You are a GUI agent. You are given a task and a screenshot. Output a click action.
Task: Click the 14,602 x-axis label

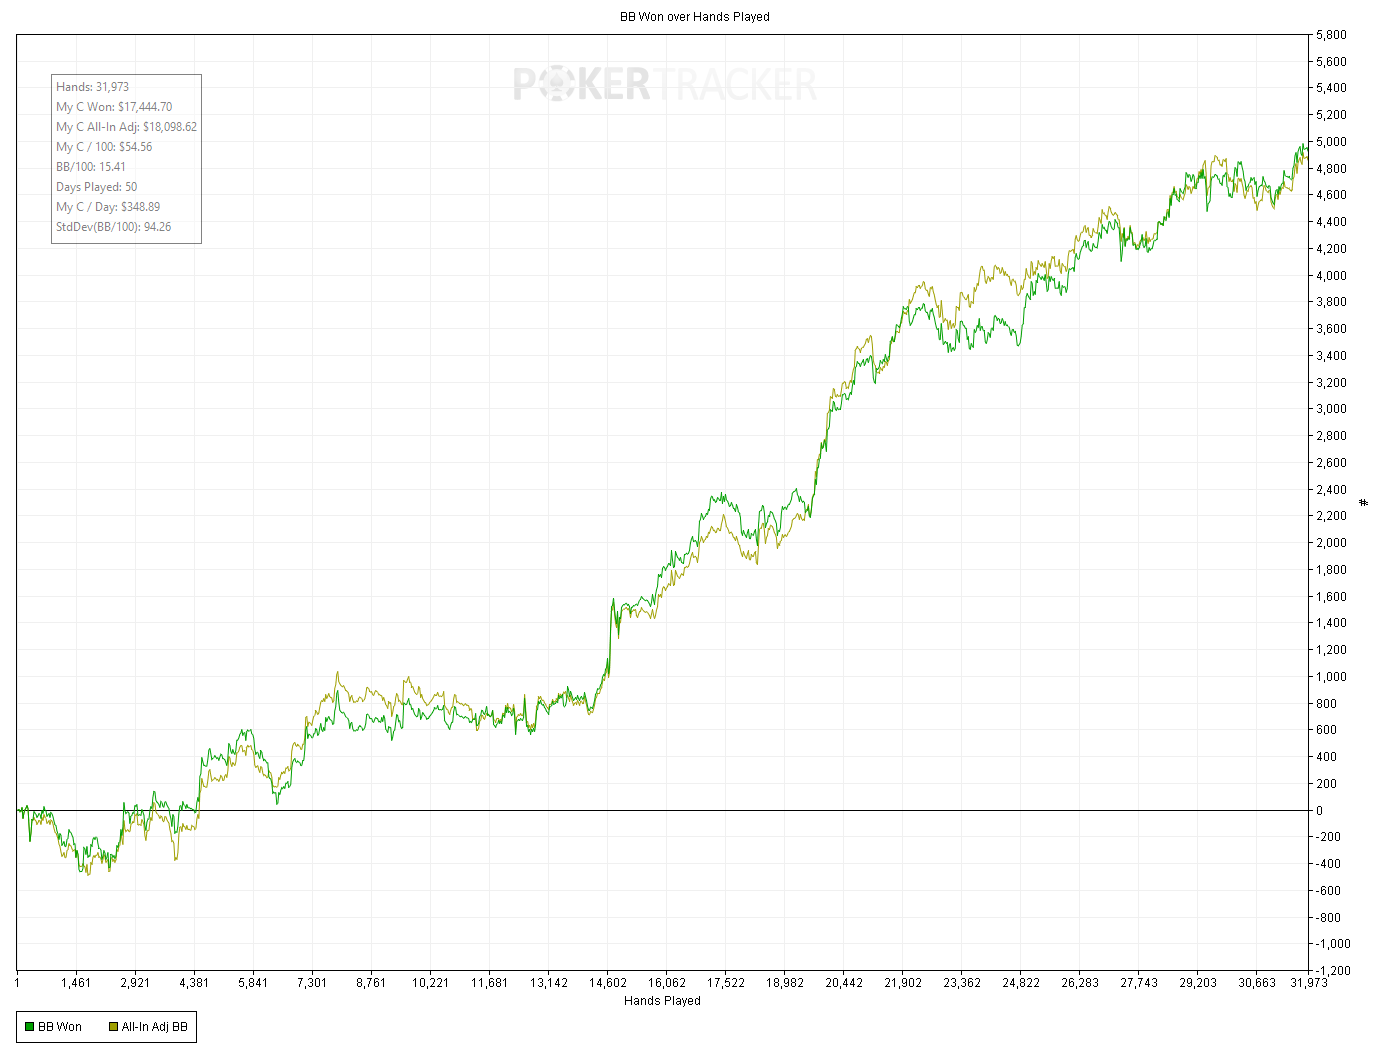608,983
